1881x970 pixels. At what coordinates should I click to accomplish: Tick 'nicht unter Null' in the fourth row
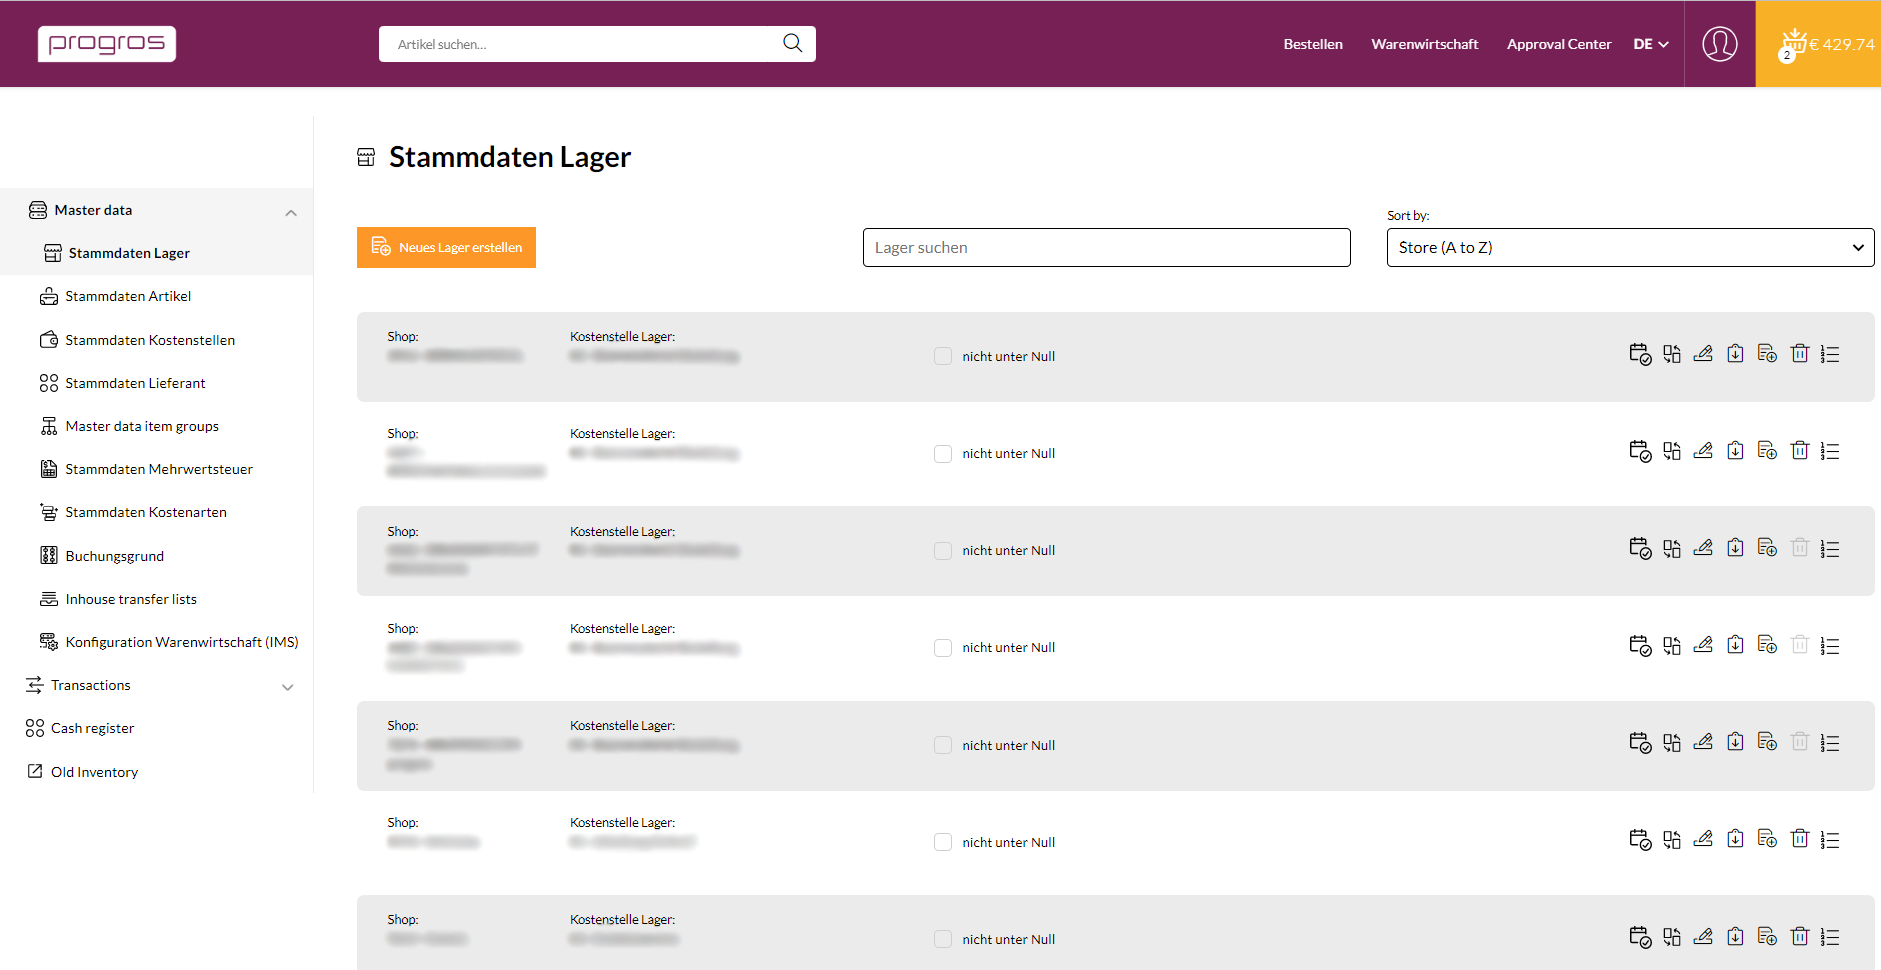click(x=943, y=648)
